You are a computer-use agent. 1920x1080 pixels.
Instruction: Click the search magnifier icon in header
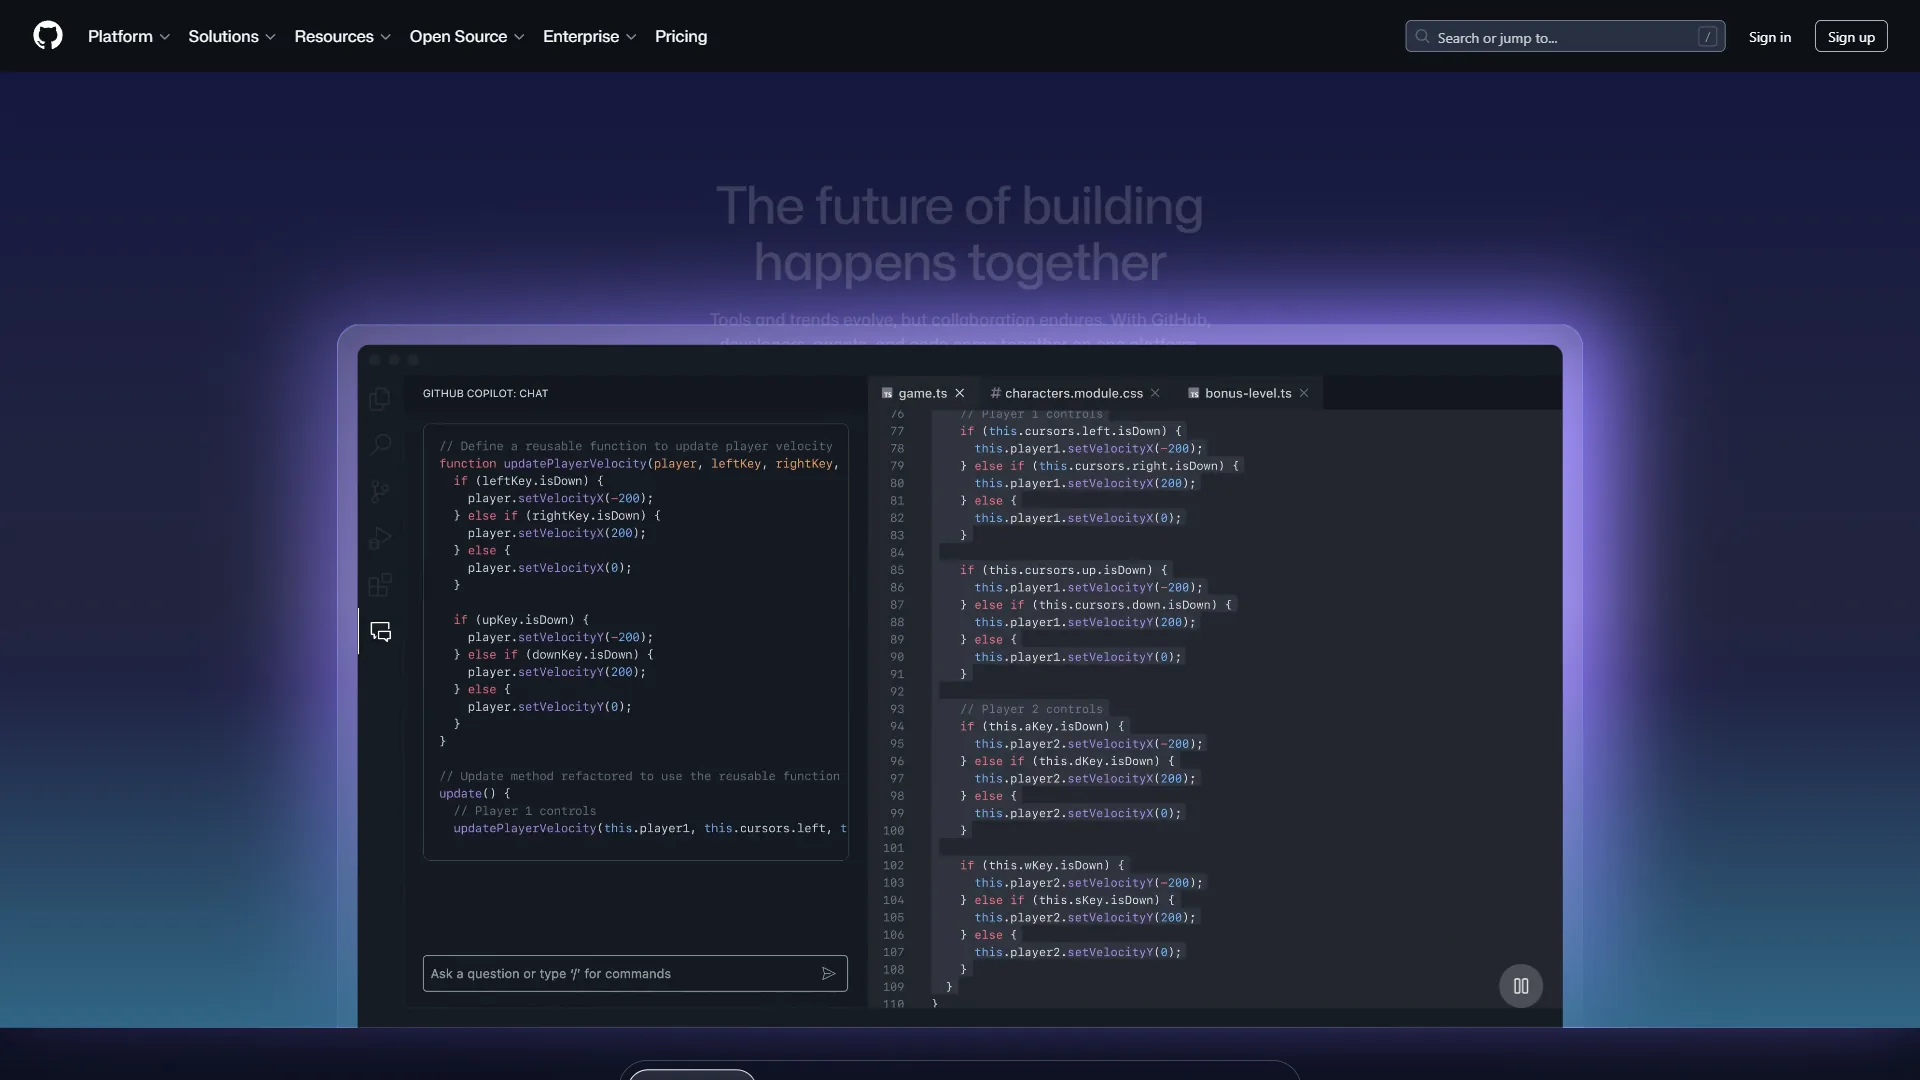1422,37
